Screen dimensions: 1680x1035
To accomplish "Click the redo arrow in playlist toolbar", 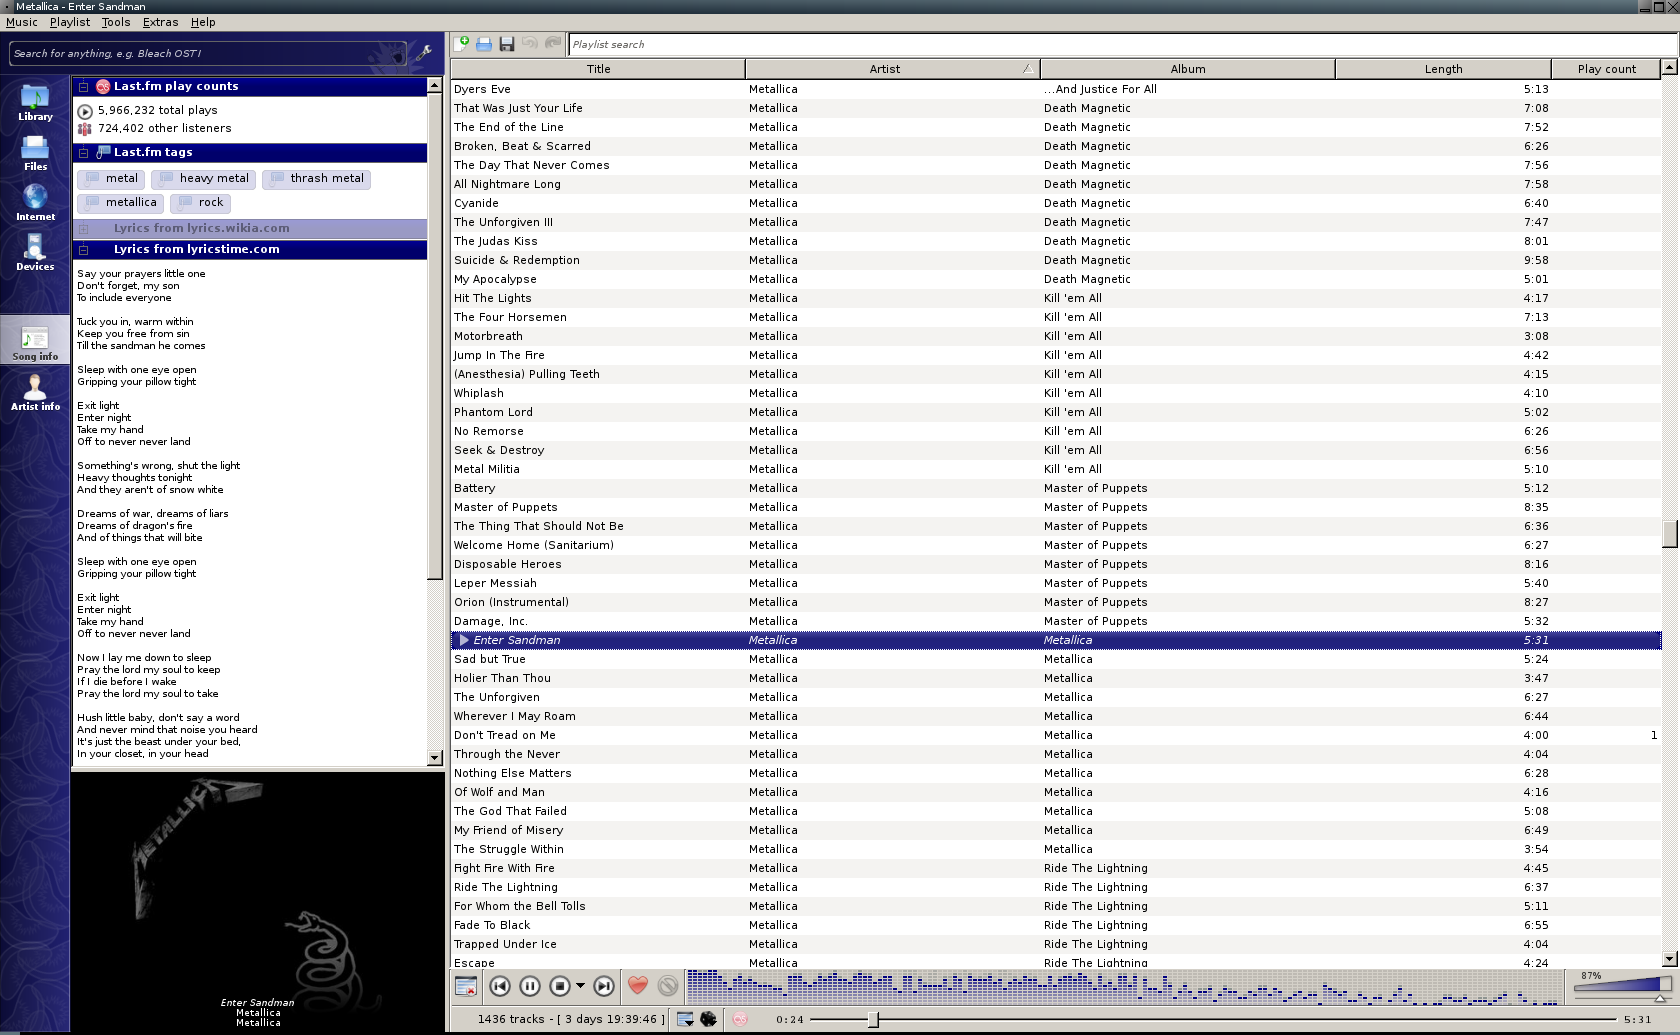I will coord(553,43).
